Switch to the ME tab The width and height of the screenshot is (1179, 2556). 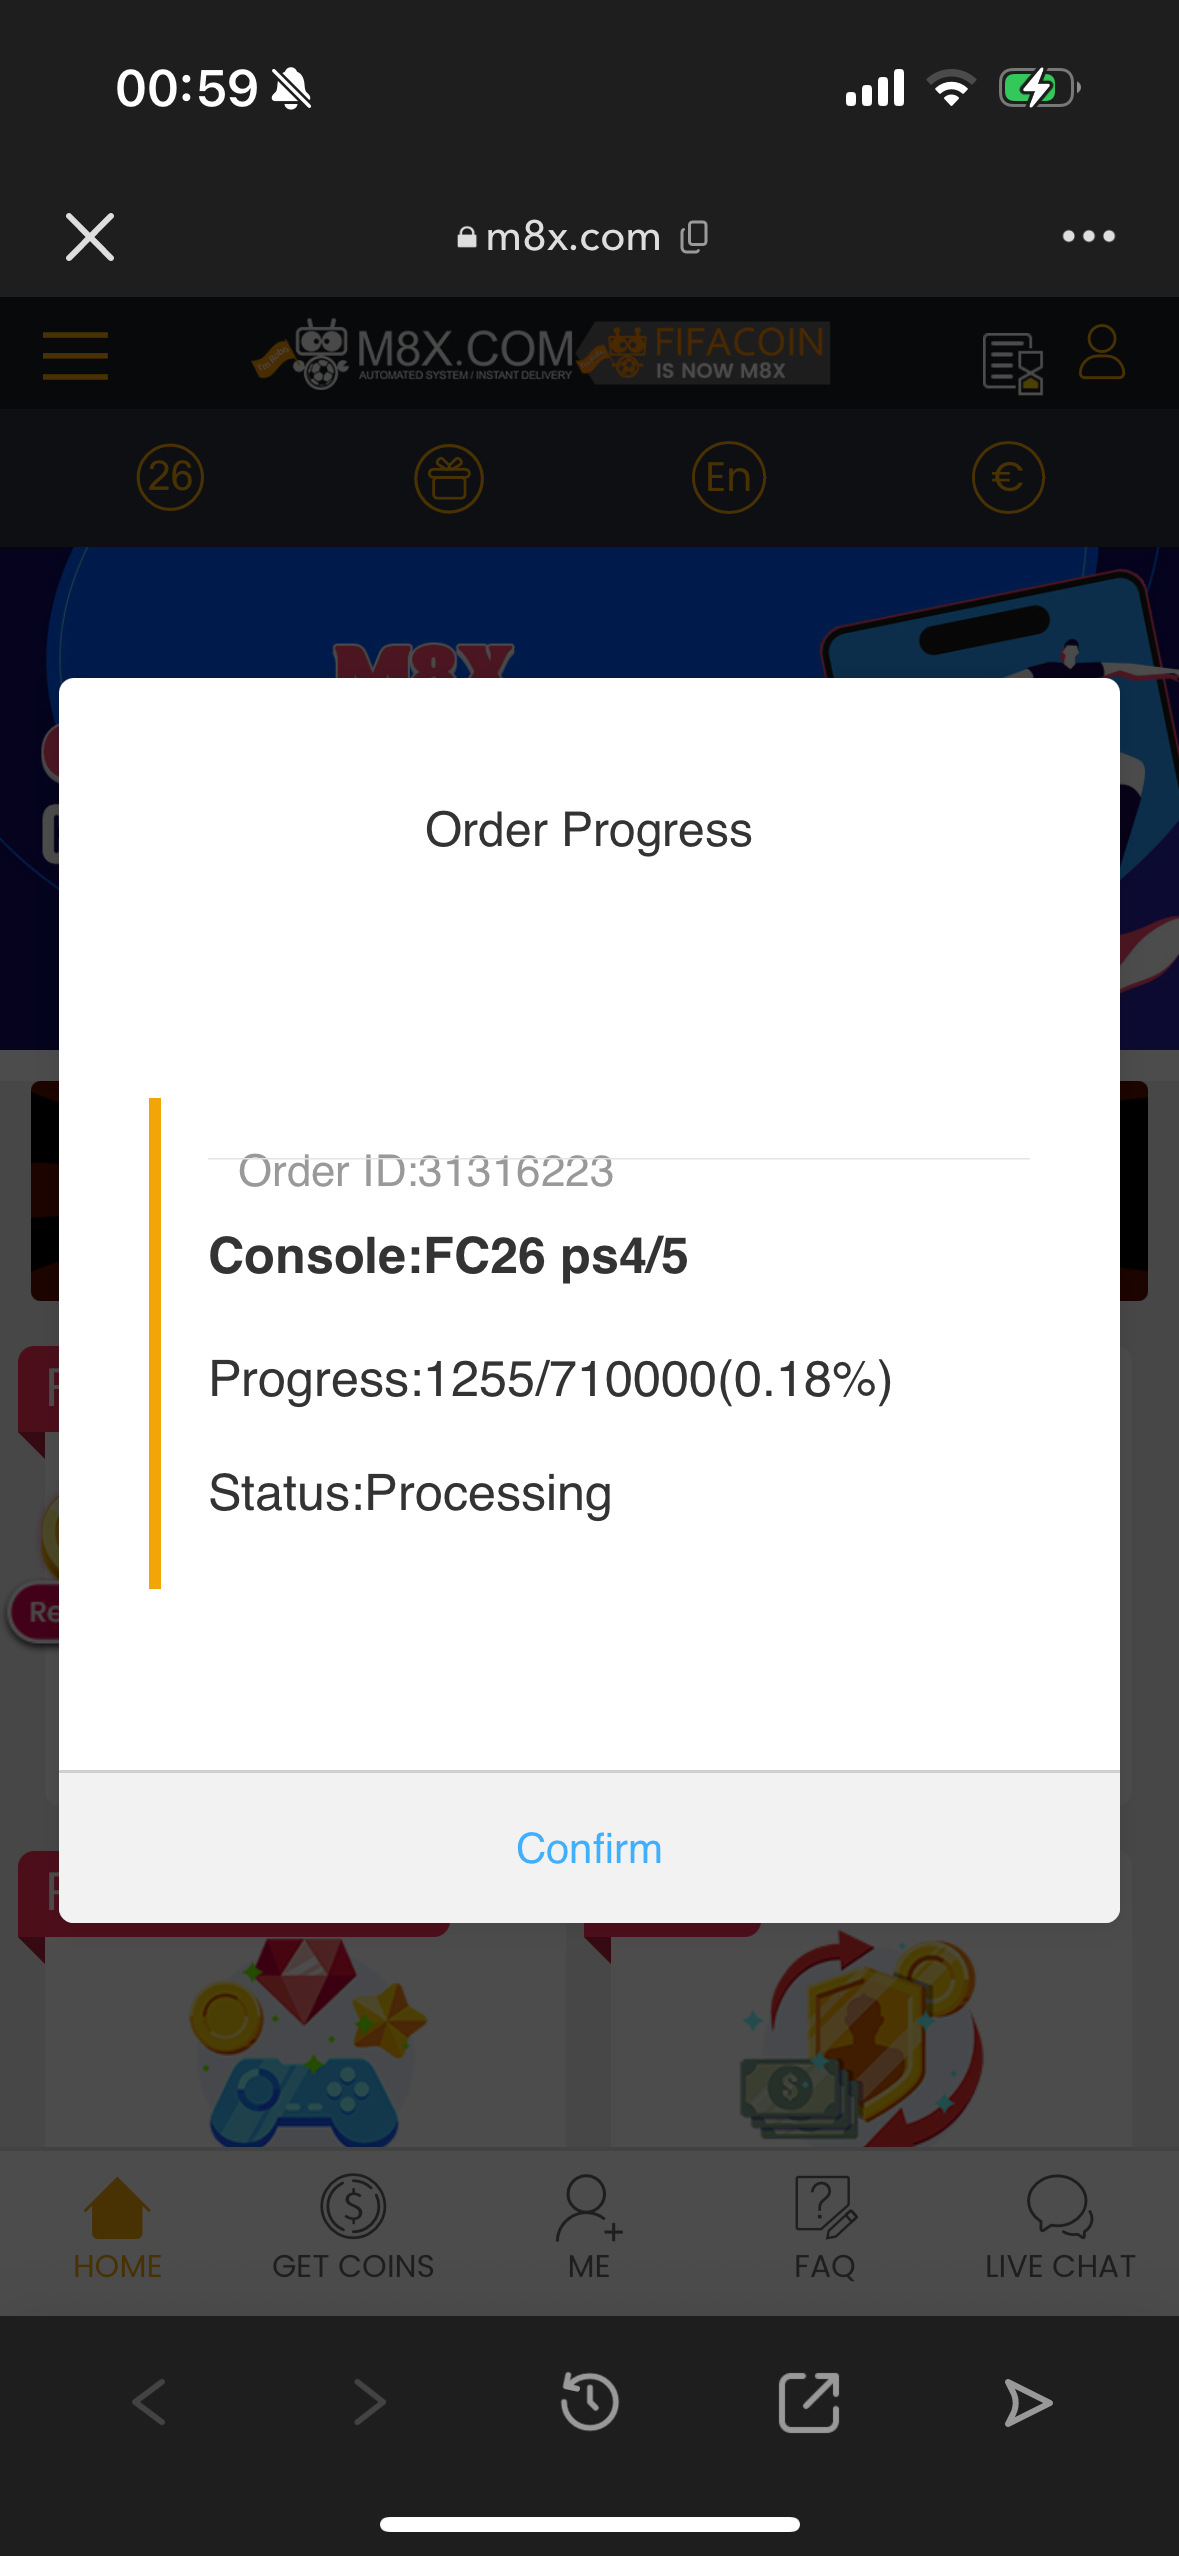[x=589, y=2227]
